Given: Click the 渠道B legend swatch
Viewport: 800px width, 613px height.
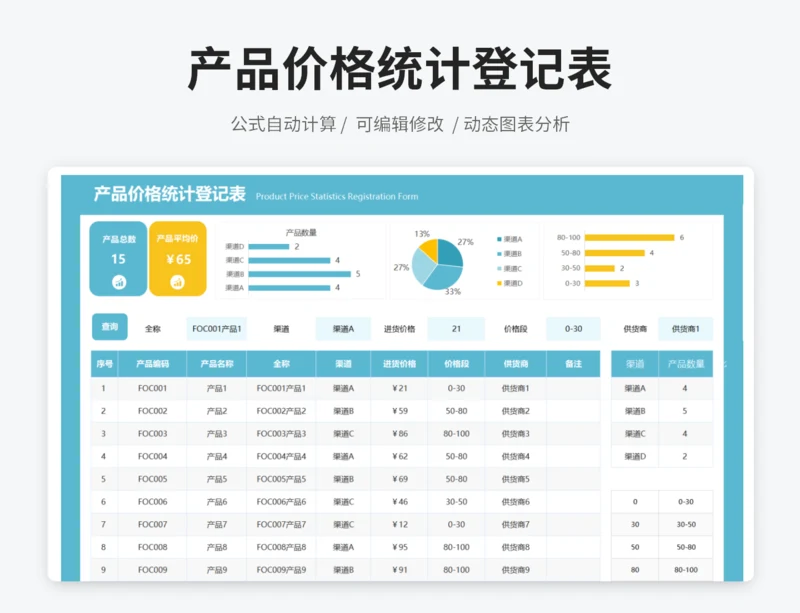Looking at the screenshot, I should [x=499, y=254].
